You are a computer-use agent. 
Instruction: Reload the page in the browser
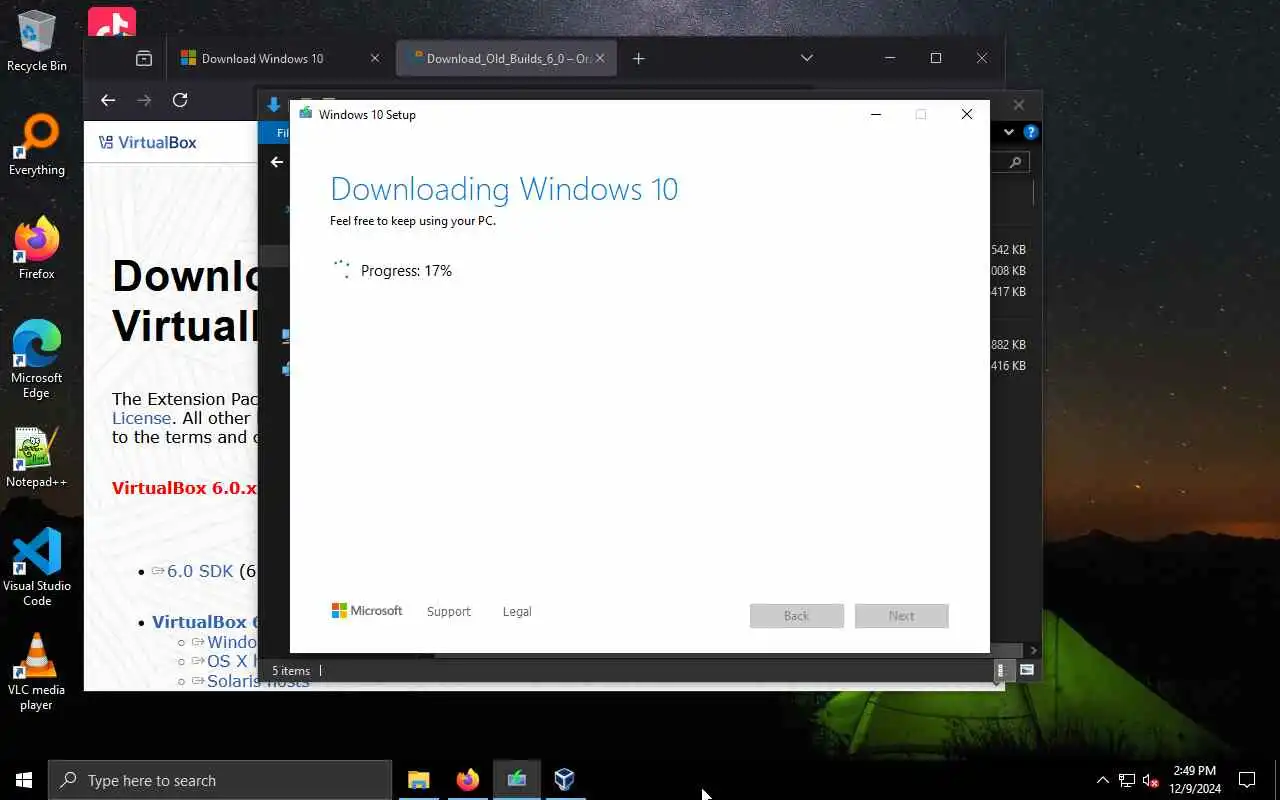[x=180, y=100]
